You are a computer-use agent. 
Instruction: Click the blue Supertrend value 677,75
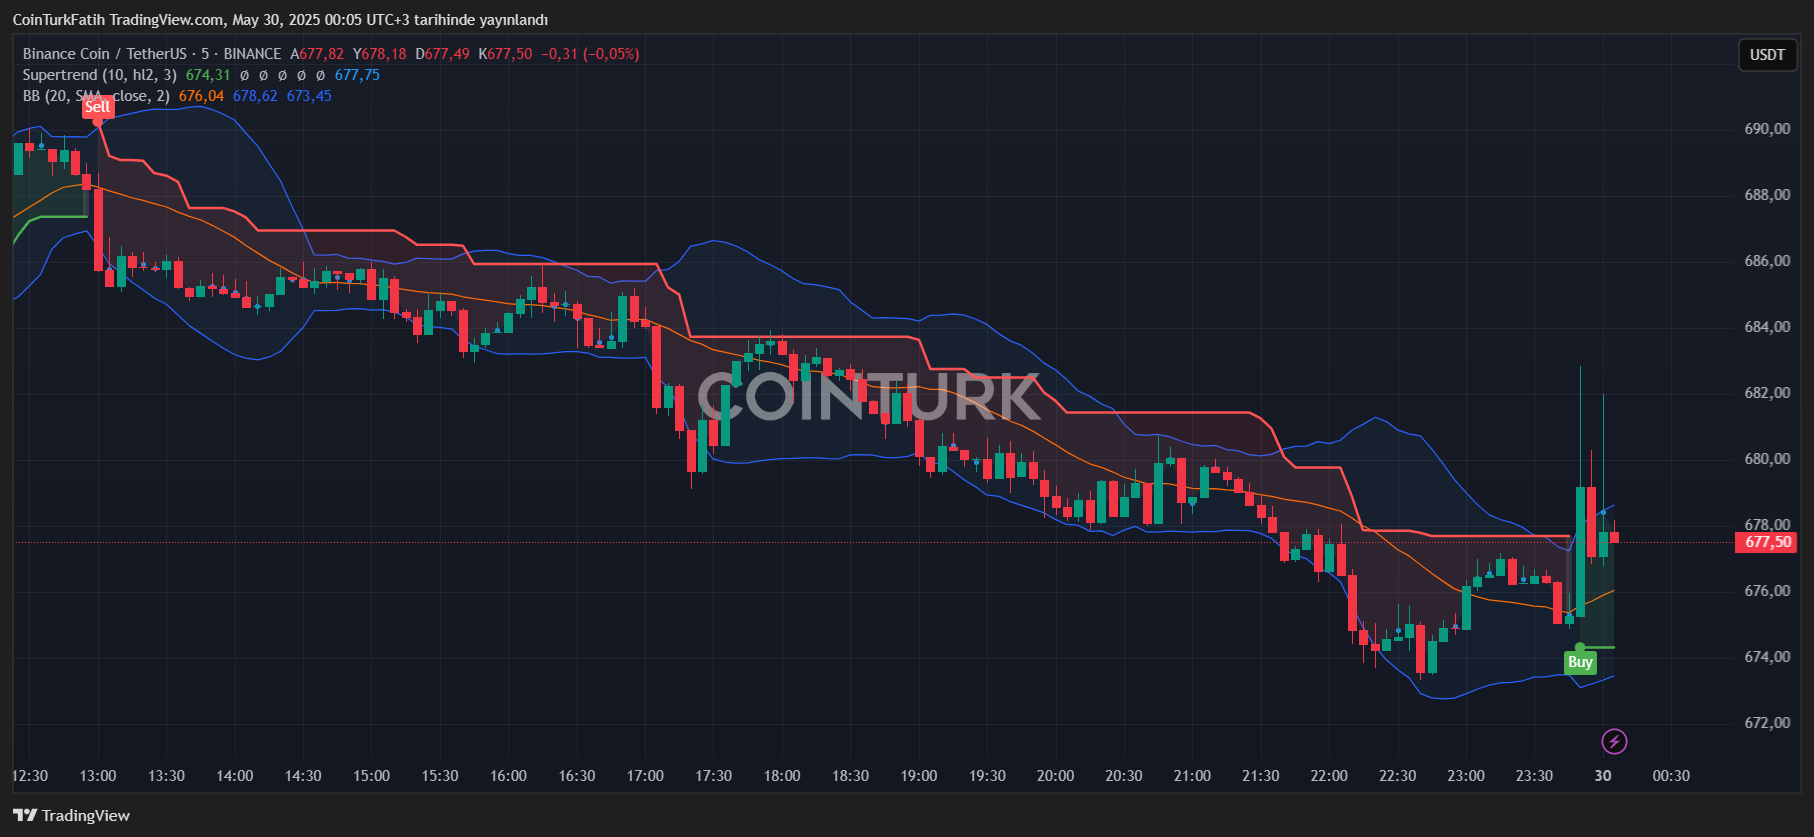[x=357, y=75]
